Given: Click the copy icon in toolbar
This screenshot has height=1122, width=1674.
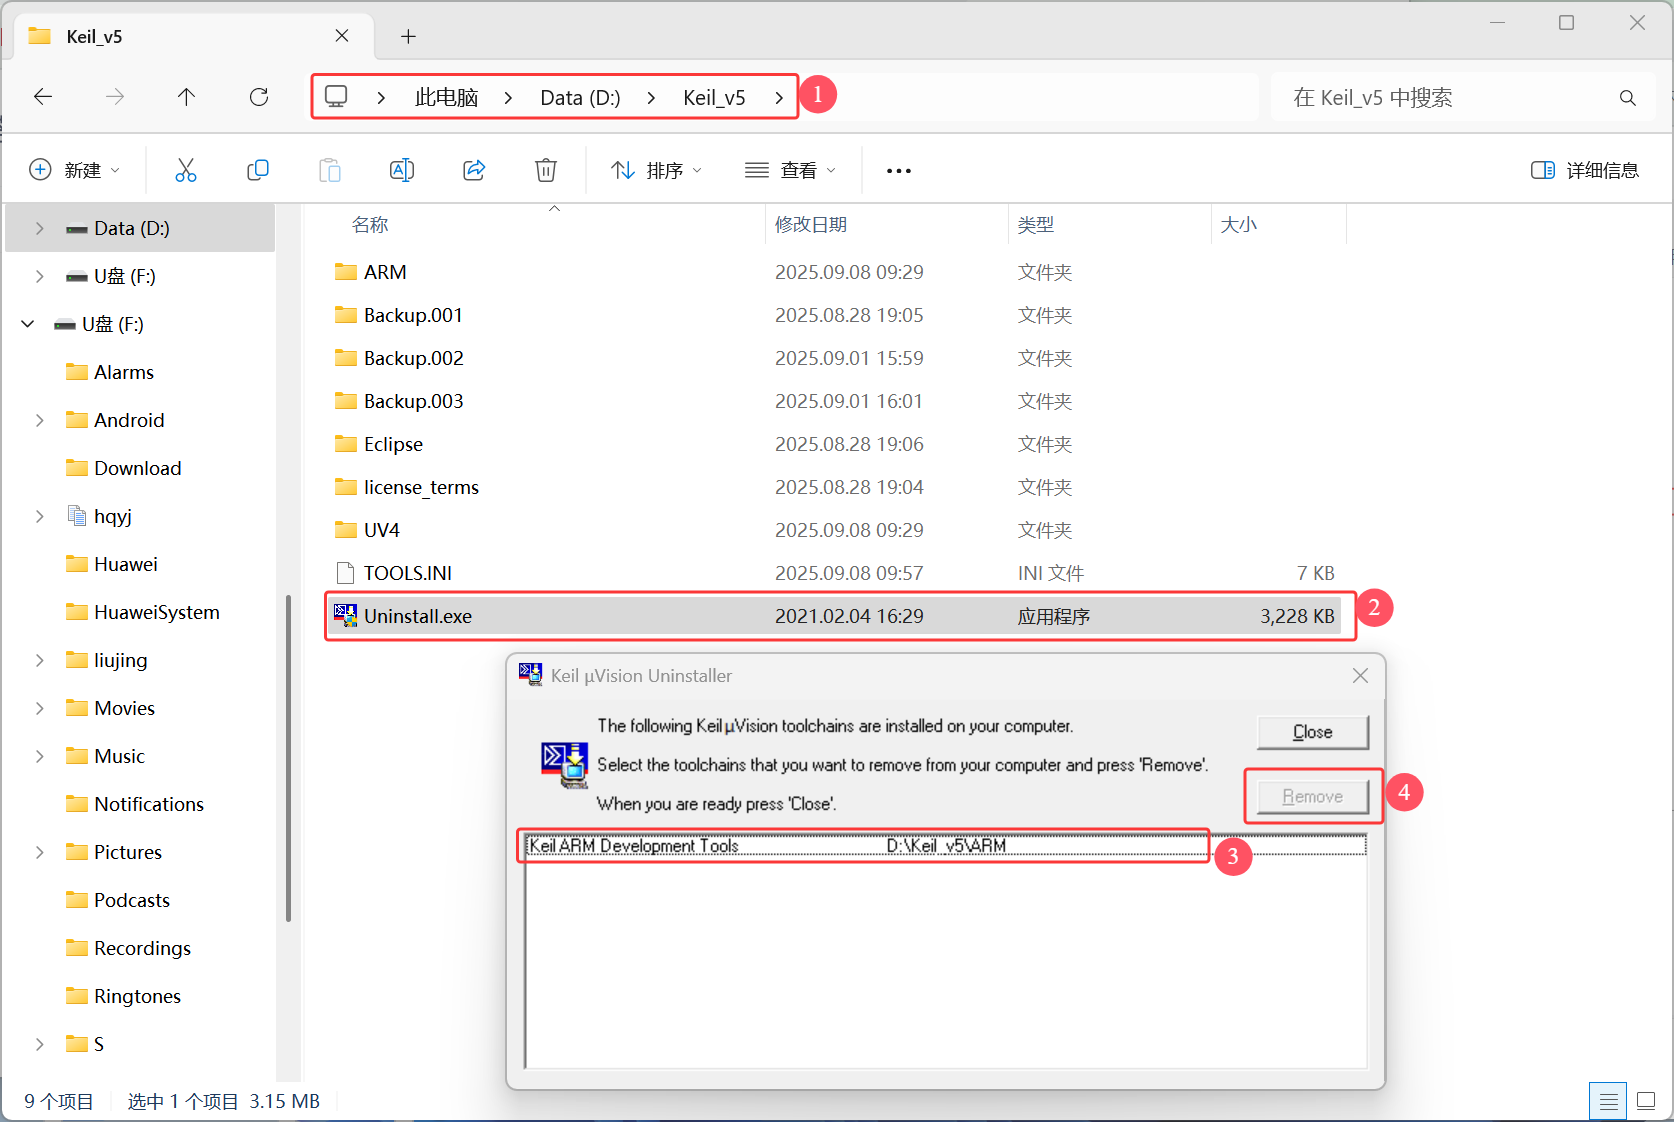Looking at the screenshot, I should point(258,170).
